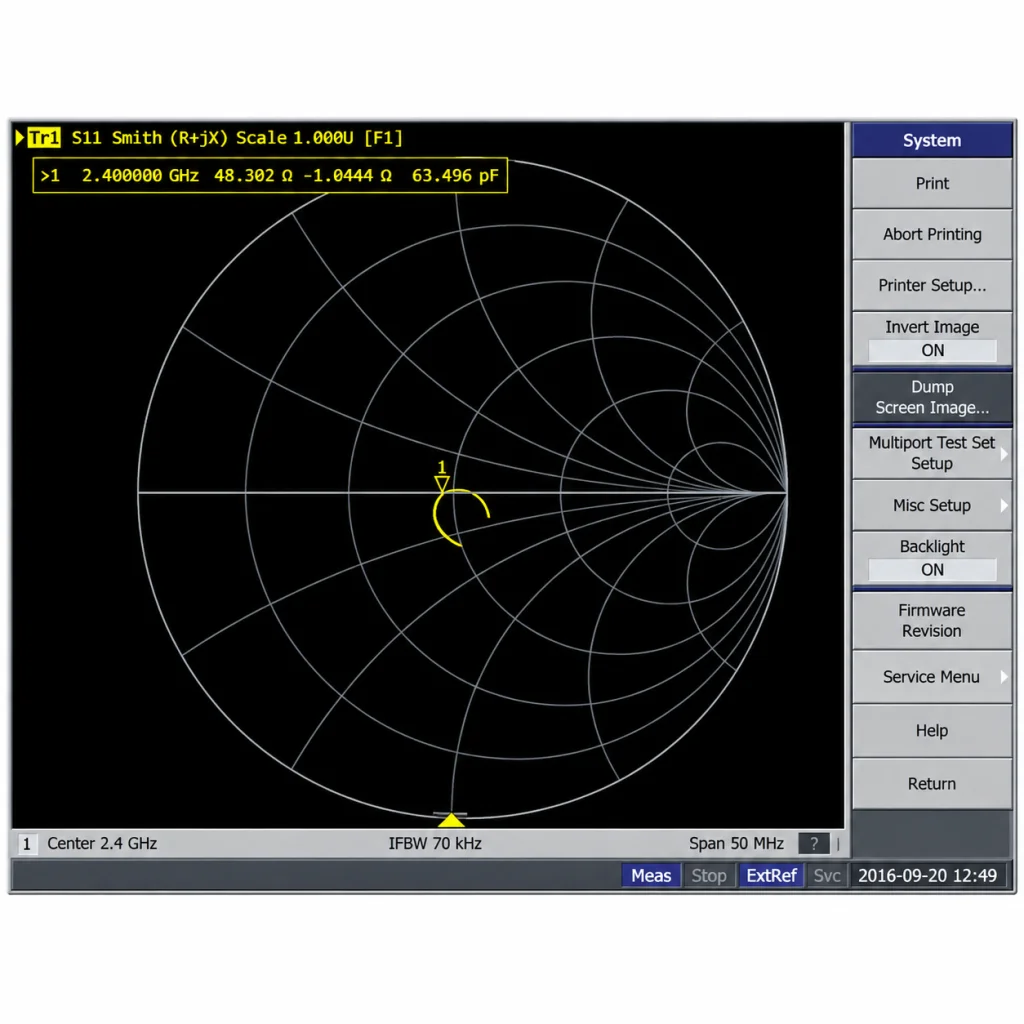This screenshot has height=1024, width=1024.
Task: Click the yellow reference triangle at chart bottom
Action: pyautogui.click(x=451, y=820)
